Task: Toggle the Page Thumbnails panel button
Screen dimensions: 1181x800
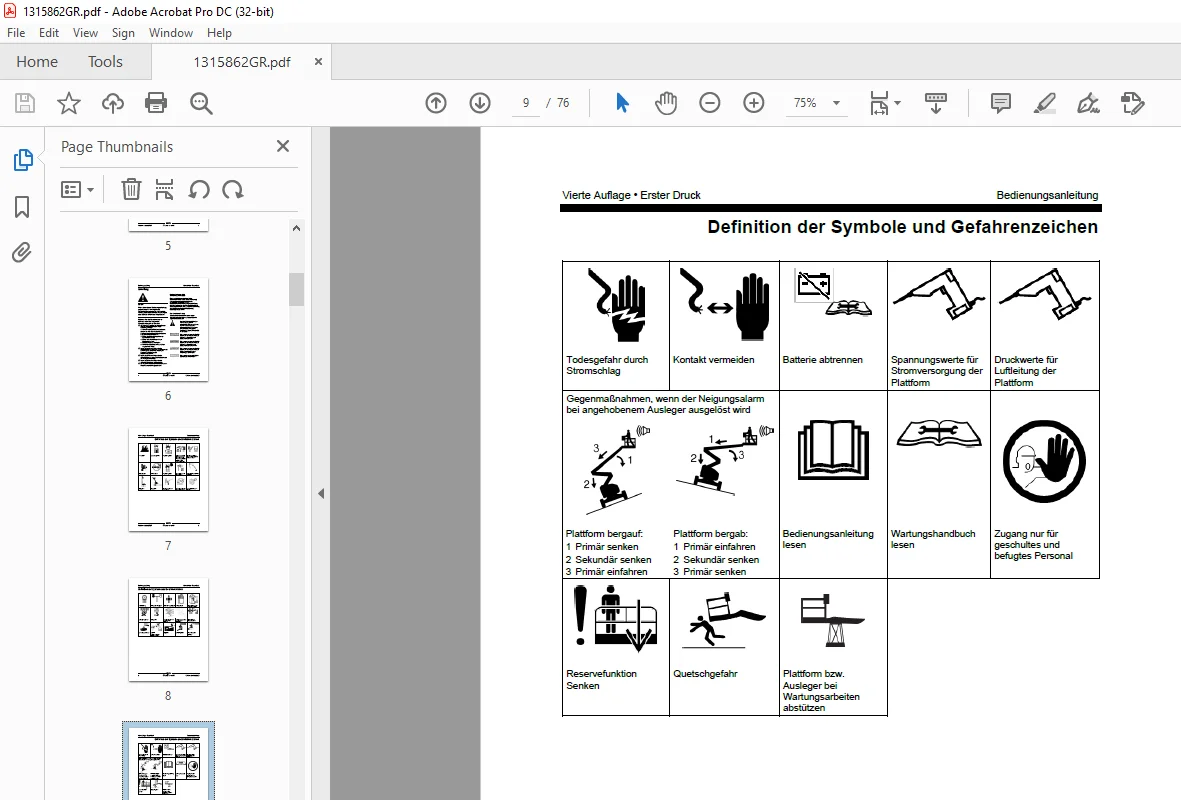Action: coord(23,160)
